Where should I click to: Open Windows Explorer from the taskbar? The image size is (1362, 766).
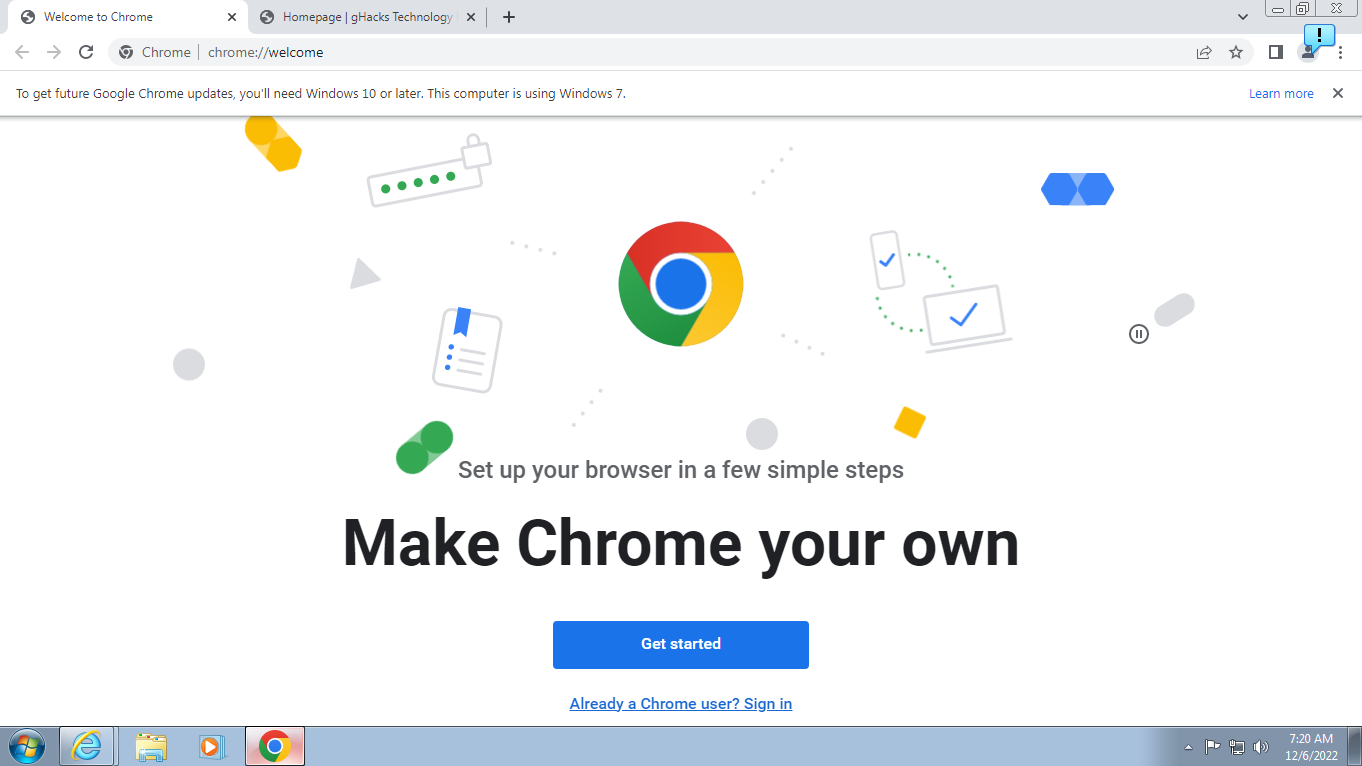point(150,746)
